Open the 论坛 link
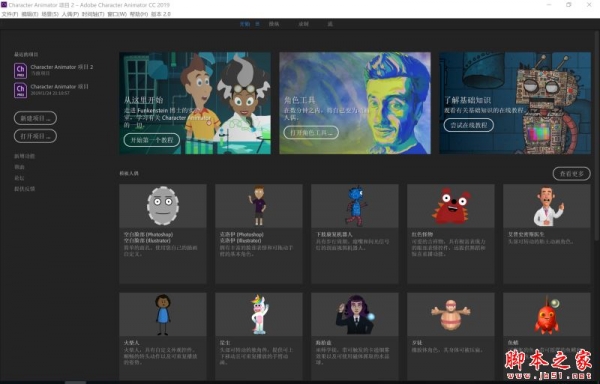This screenshot has width=600, height=384. (x=20, y=178)
